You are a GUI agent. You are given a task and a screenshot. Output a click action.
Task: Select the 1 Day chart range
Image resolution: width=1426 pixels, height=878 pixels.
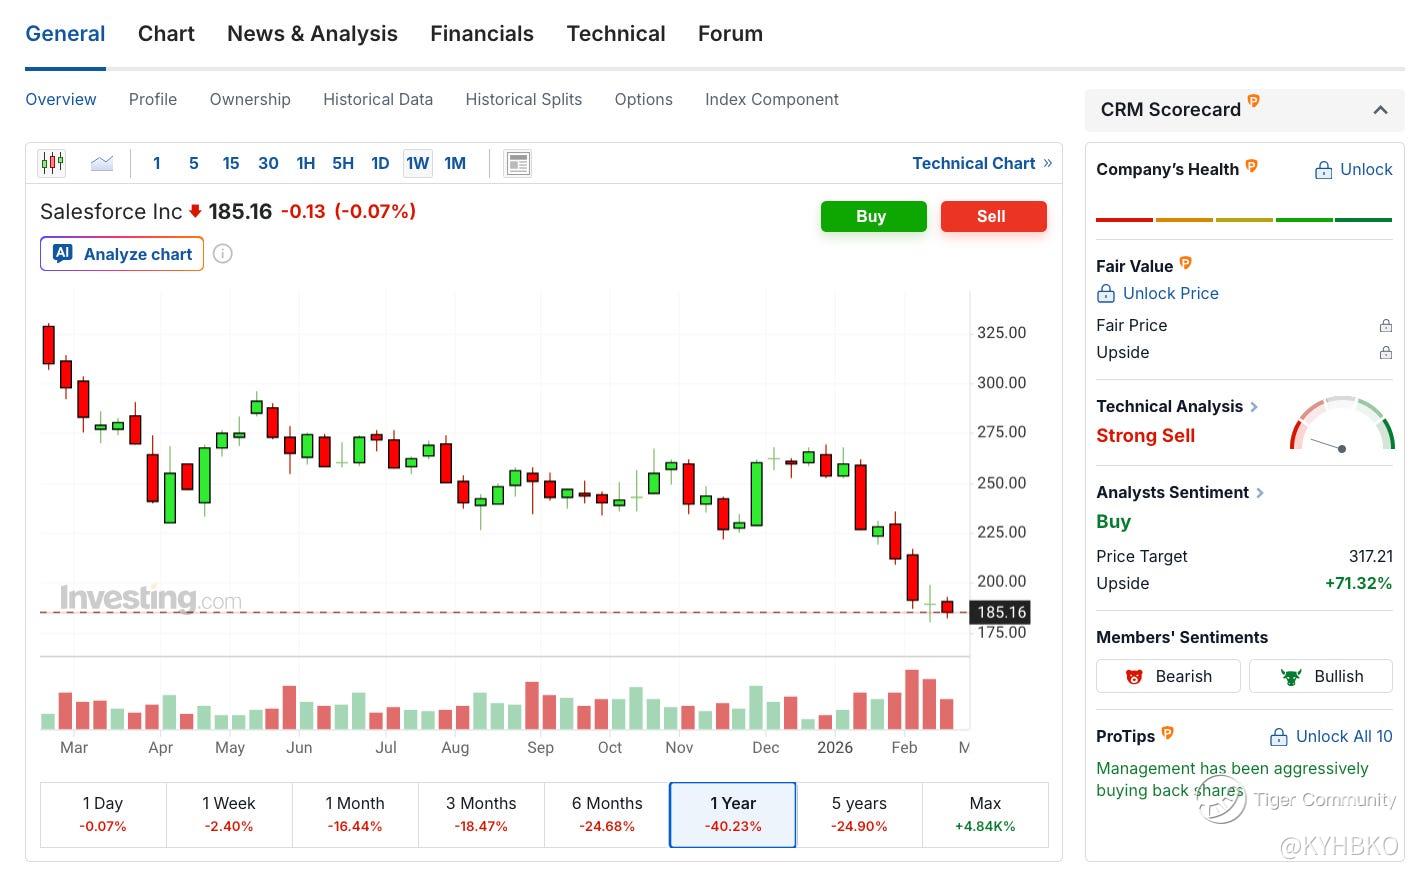(x=103, y=815)
